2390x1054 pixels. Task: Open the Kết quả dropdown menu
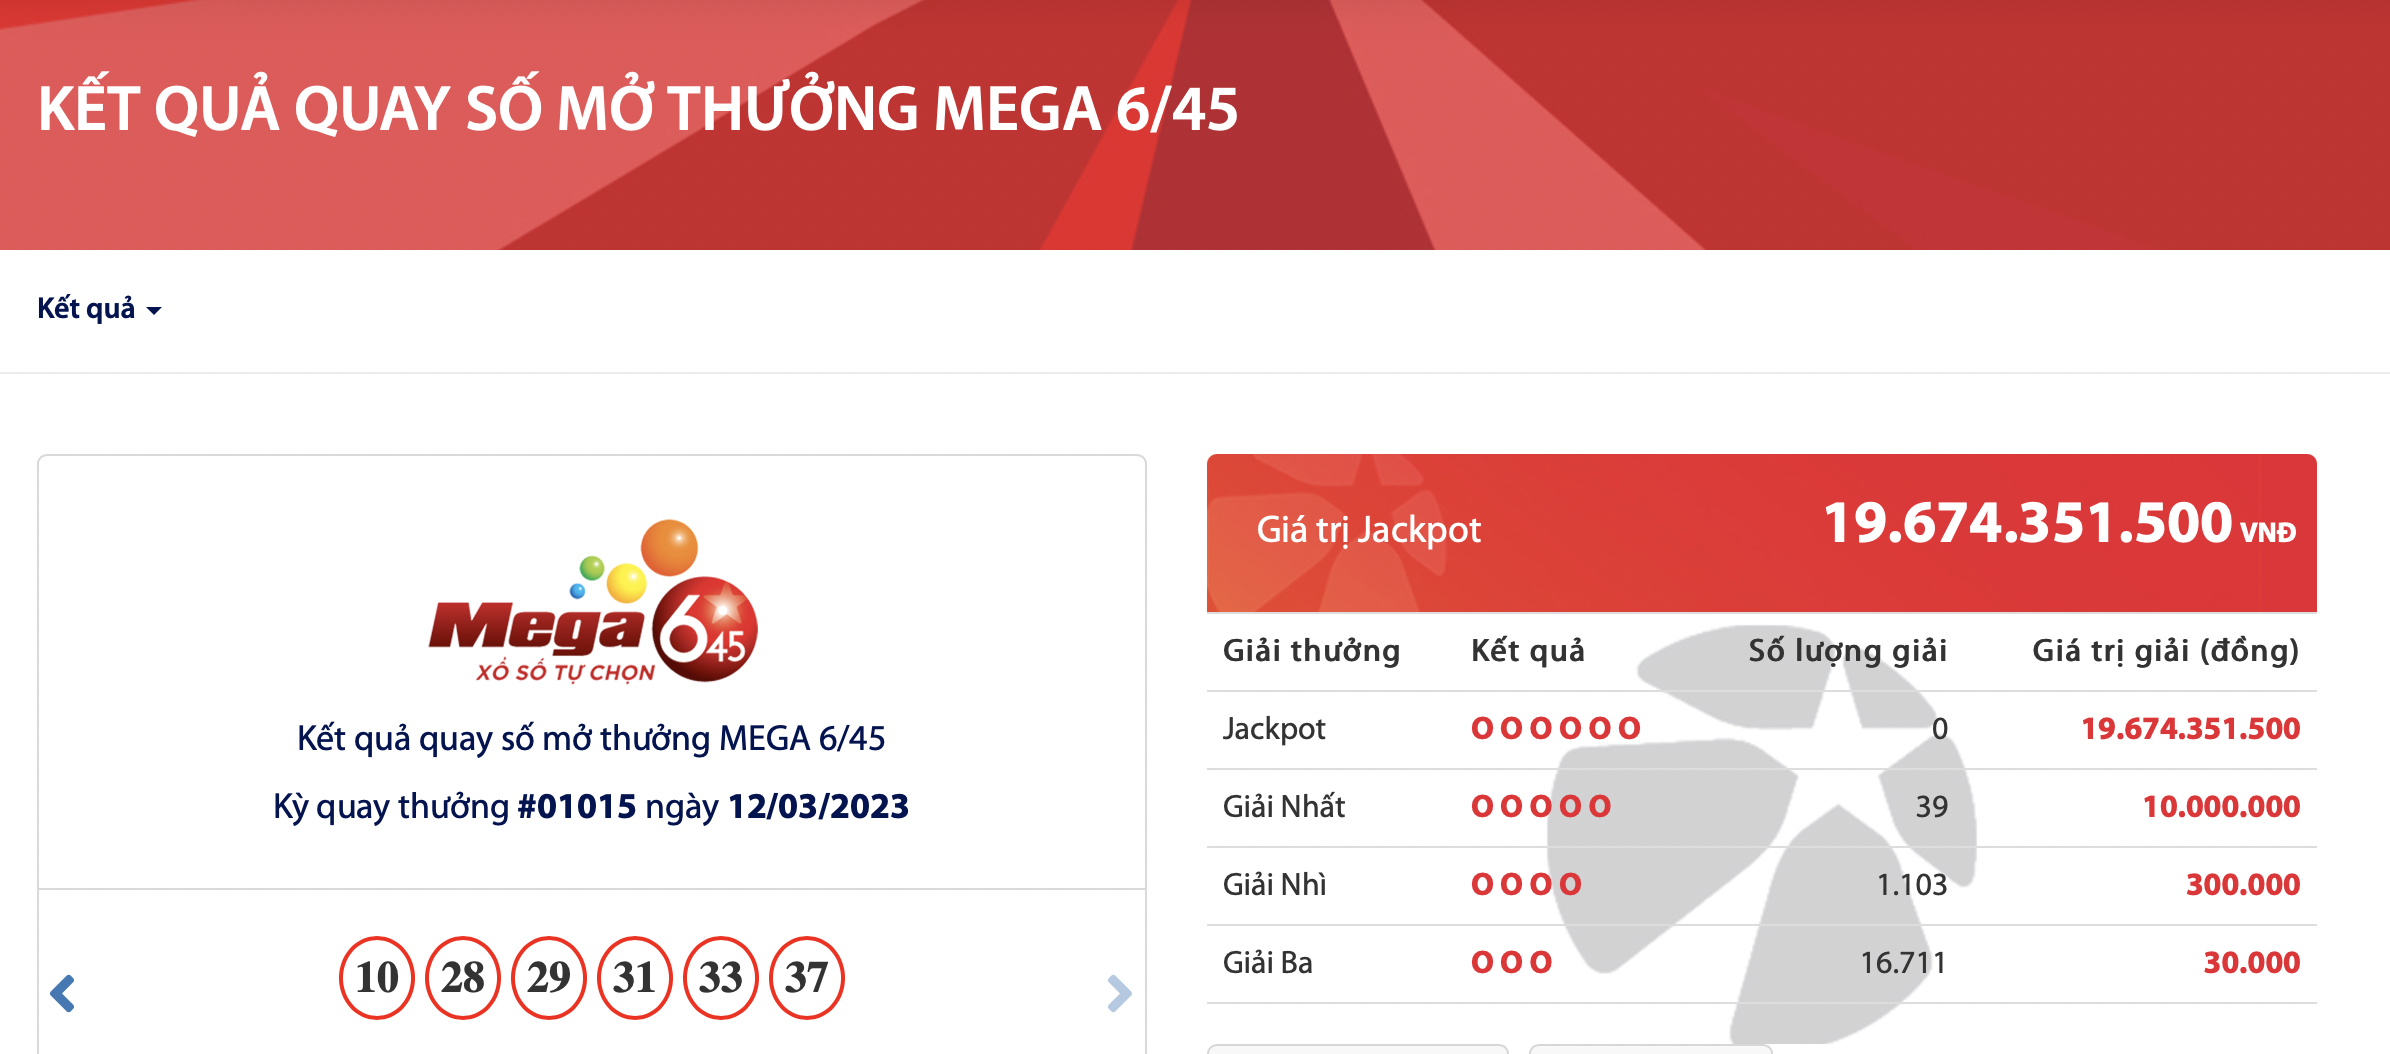point(99,308)
